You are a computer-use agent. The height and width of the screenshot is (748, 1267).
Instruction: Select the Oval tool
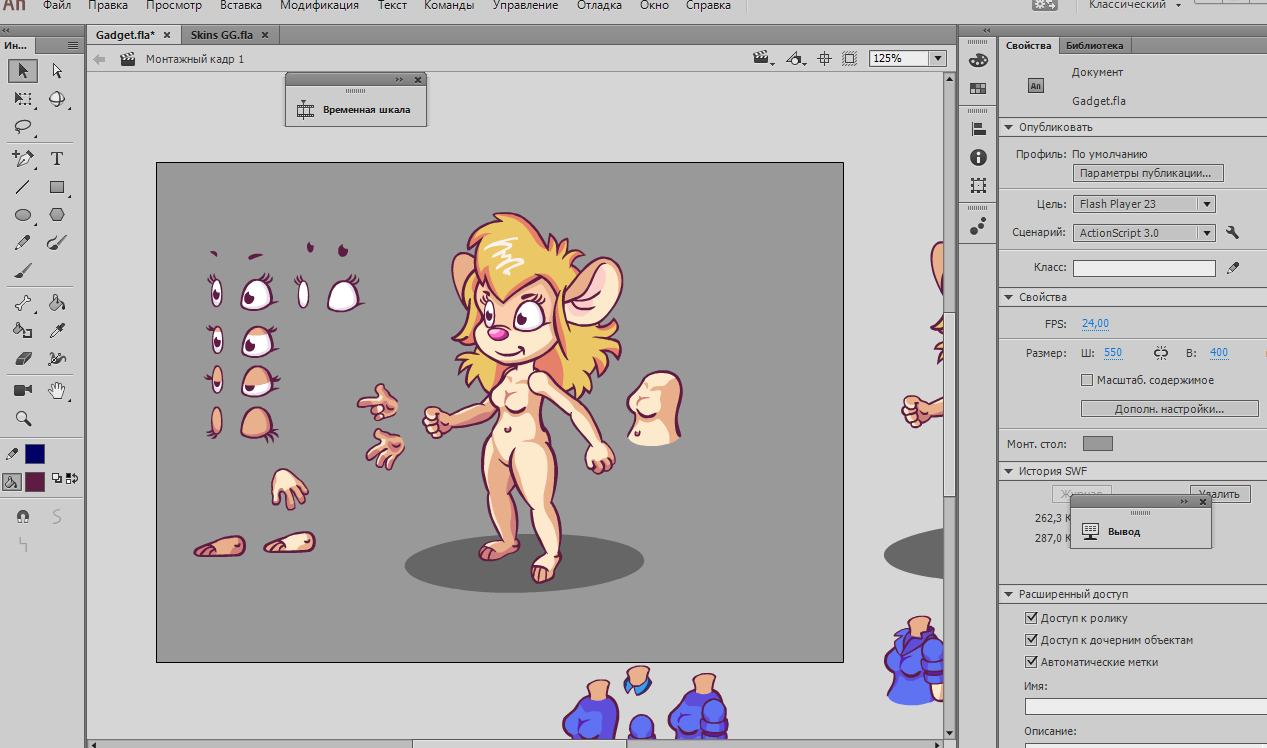(23, 215)
